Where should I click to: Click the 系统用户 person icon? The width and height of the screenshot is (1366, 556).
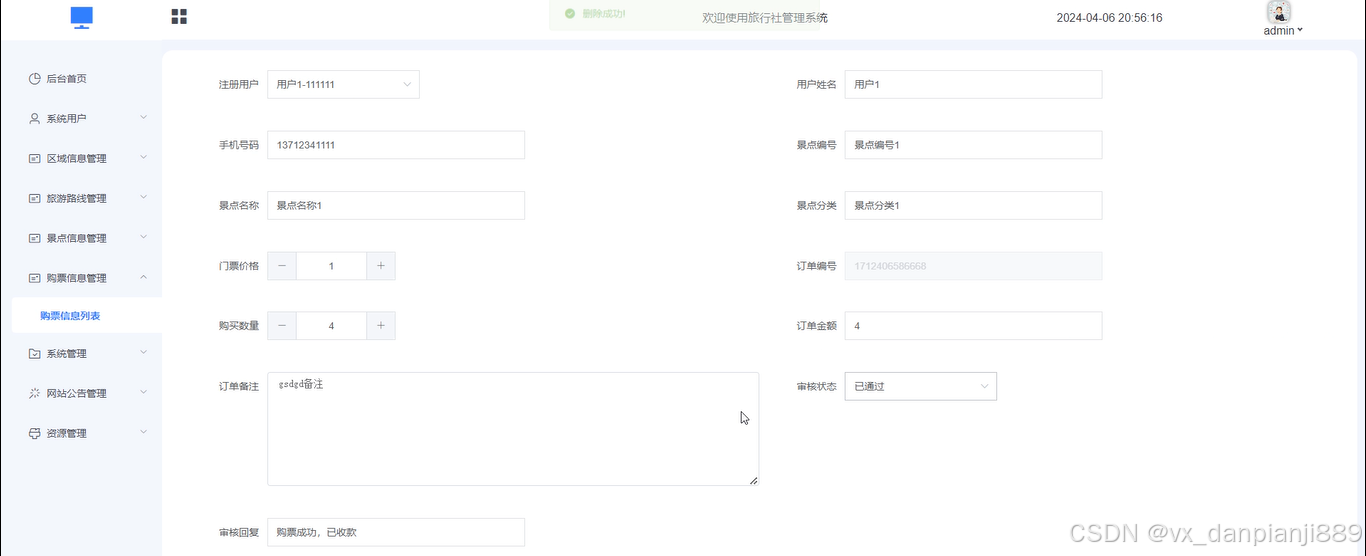[35, 118]
